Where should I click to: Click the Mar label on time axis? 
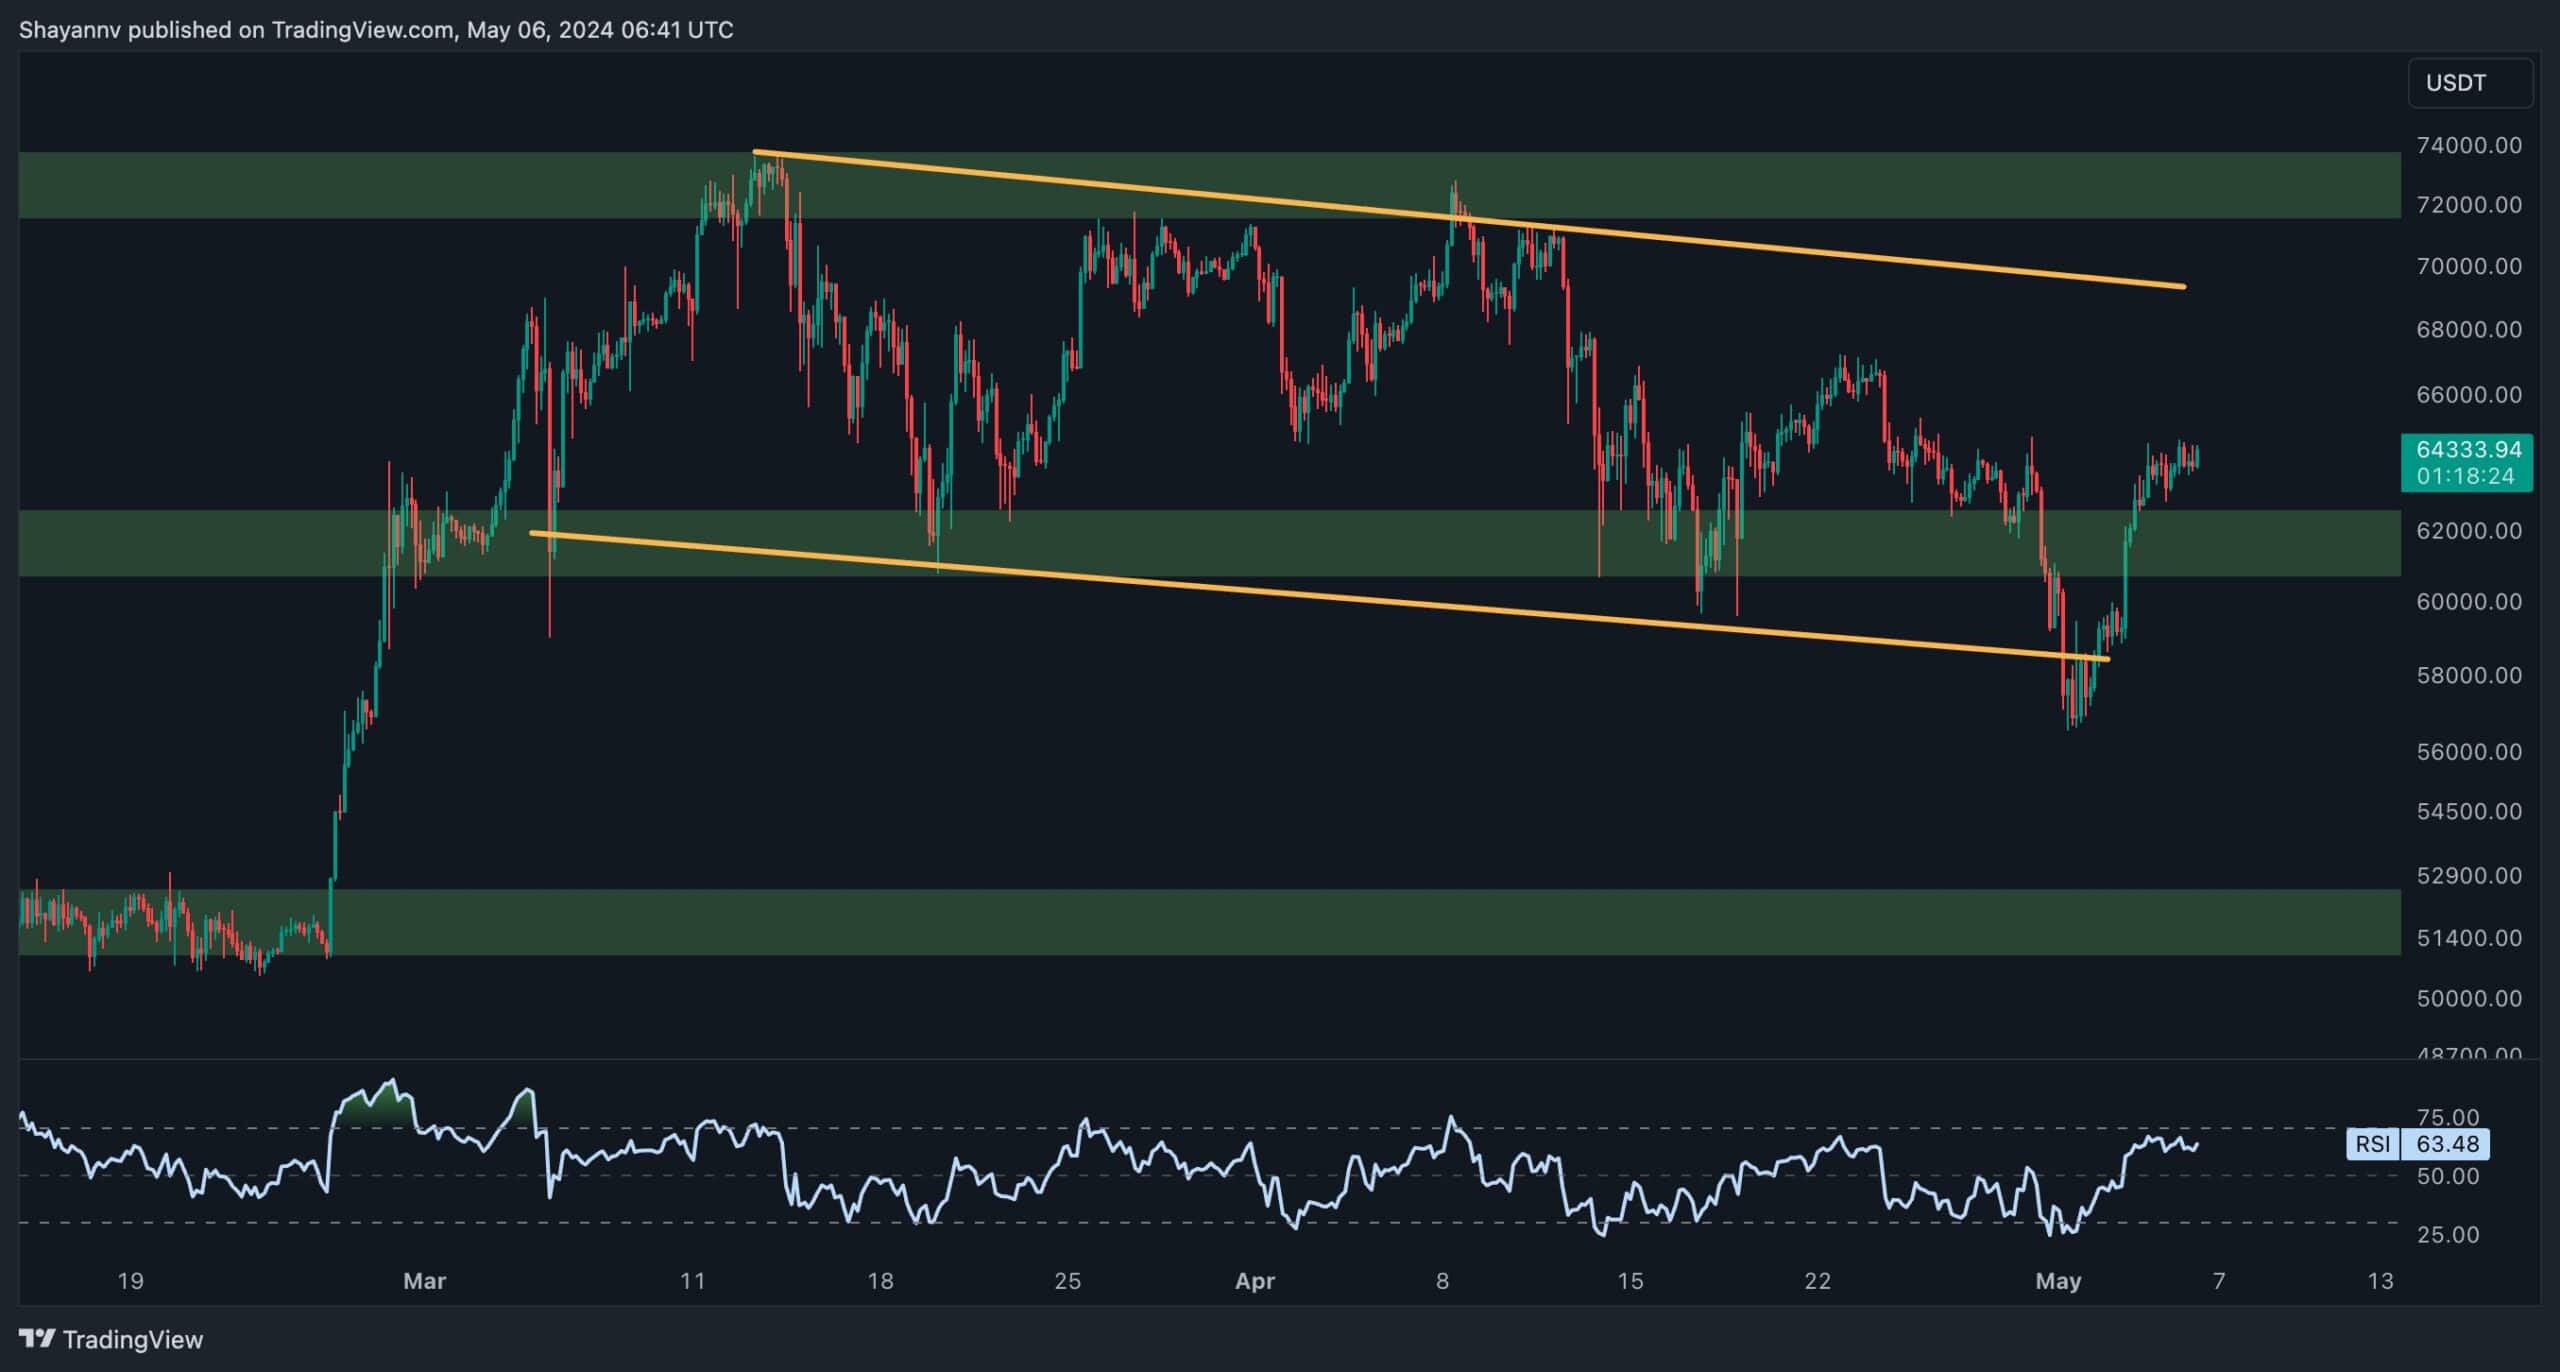click(424, 1281)
